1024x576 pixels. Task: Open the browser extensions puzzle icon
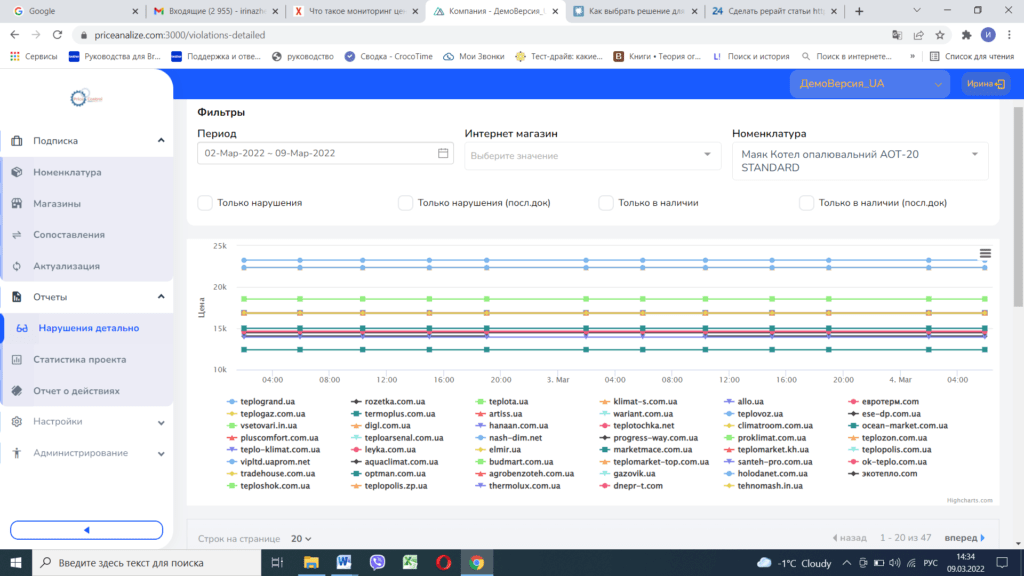(966, 35)
